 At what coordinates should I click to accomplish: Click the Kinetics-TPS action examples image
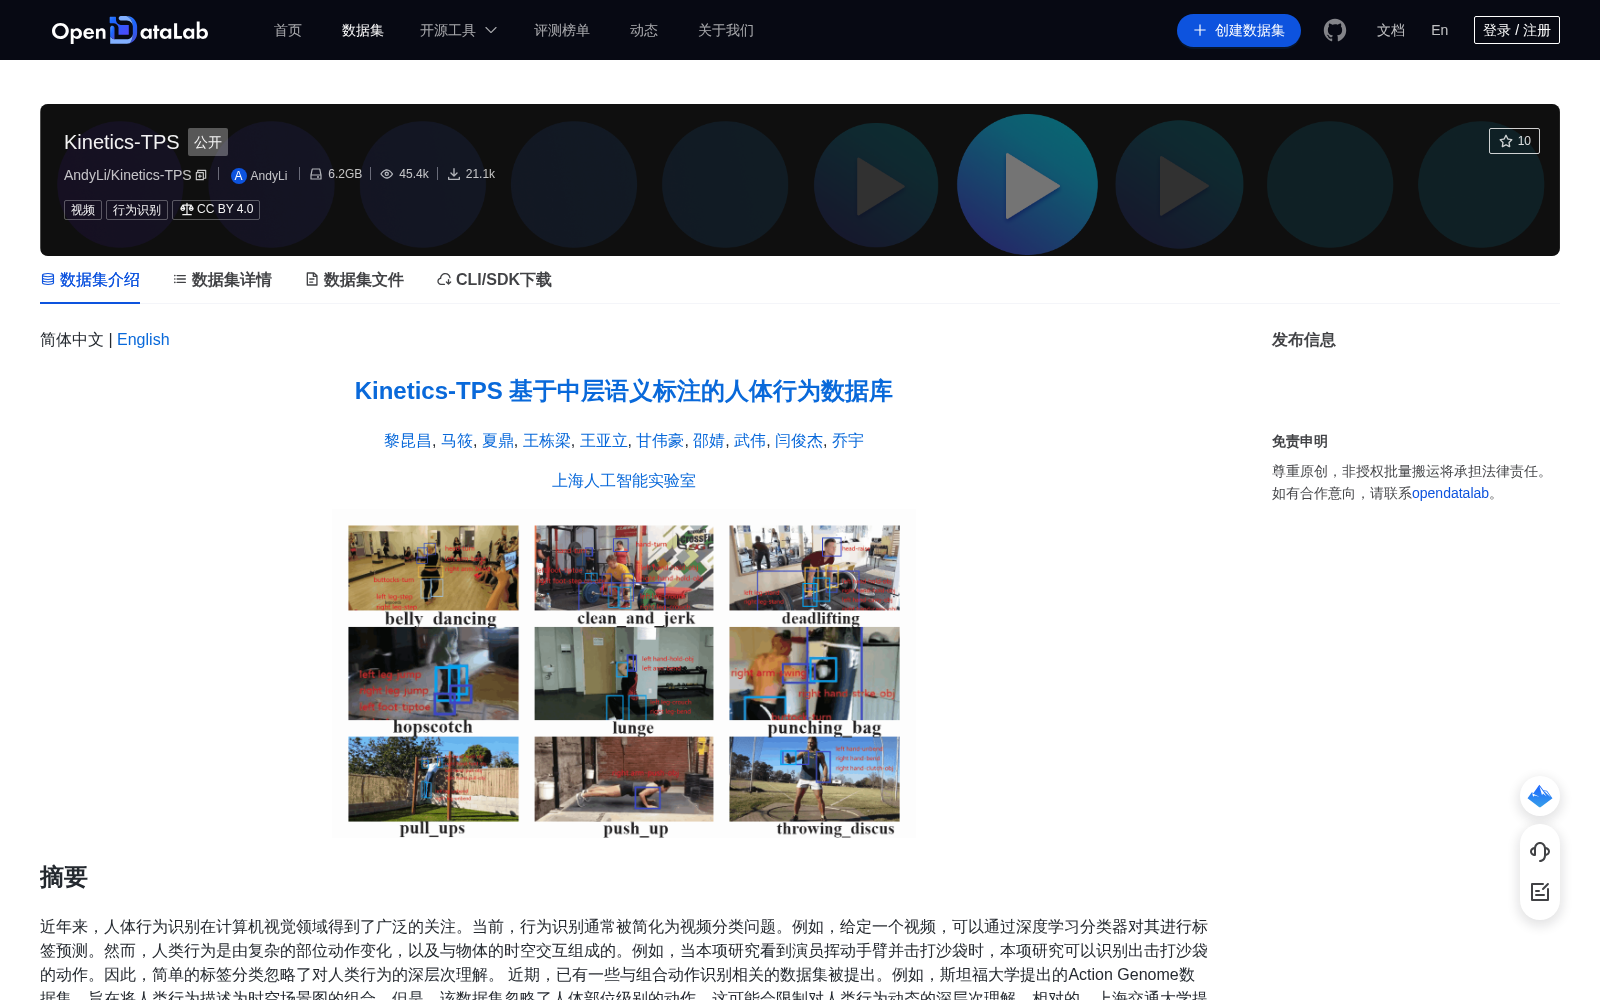pyautogui.click(x=624, y=675)
